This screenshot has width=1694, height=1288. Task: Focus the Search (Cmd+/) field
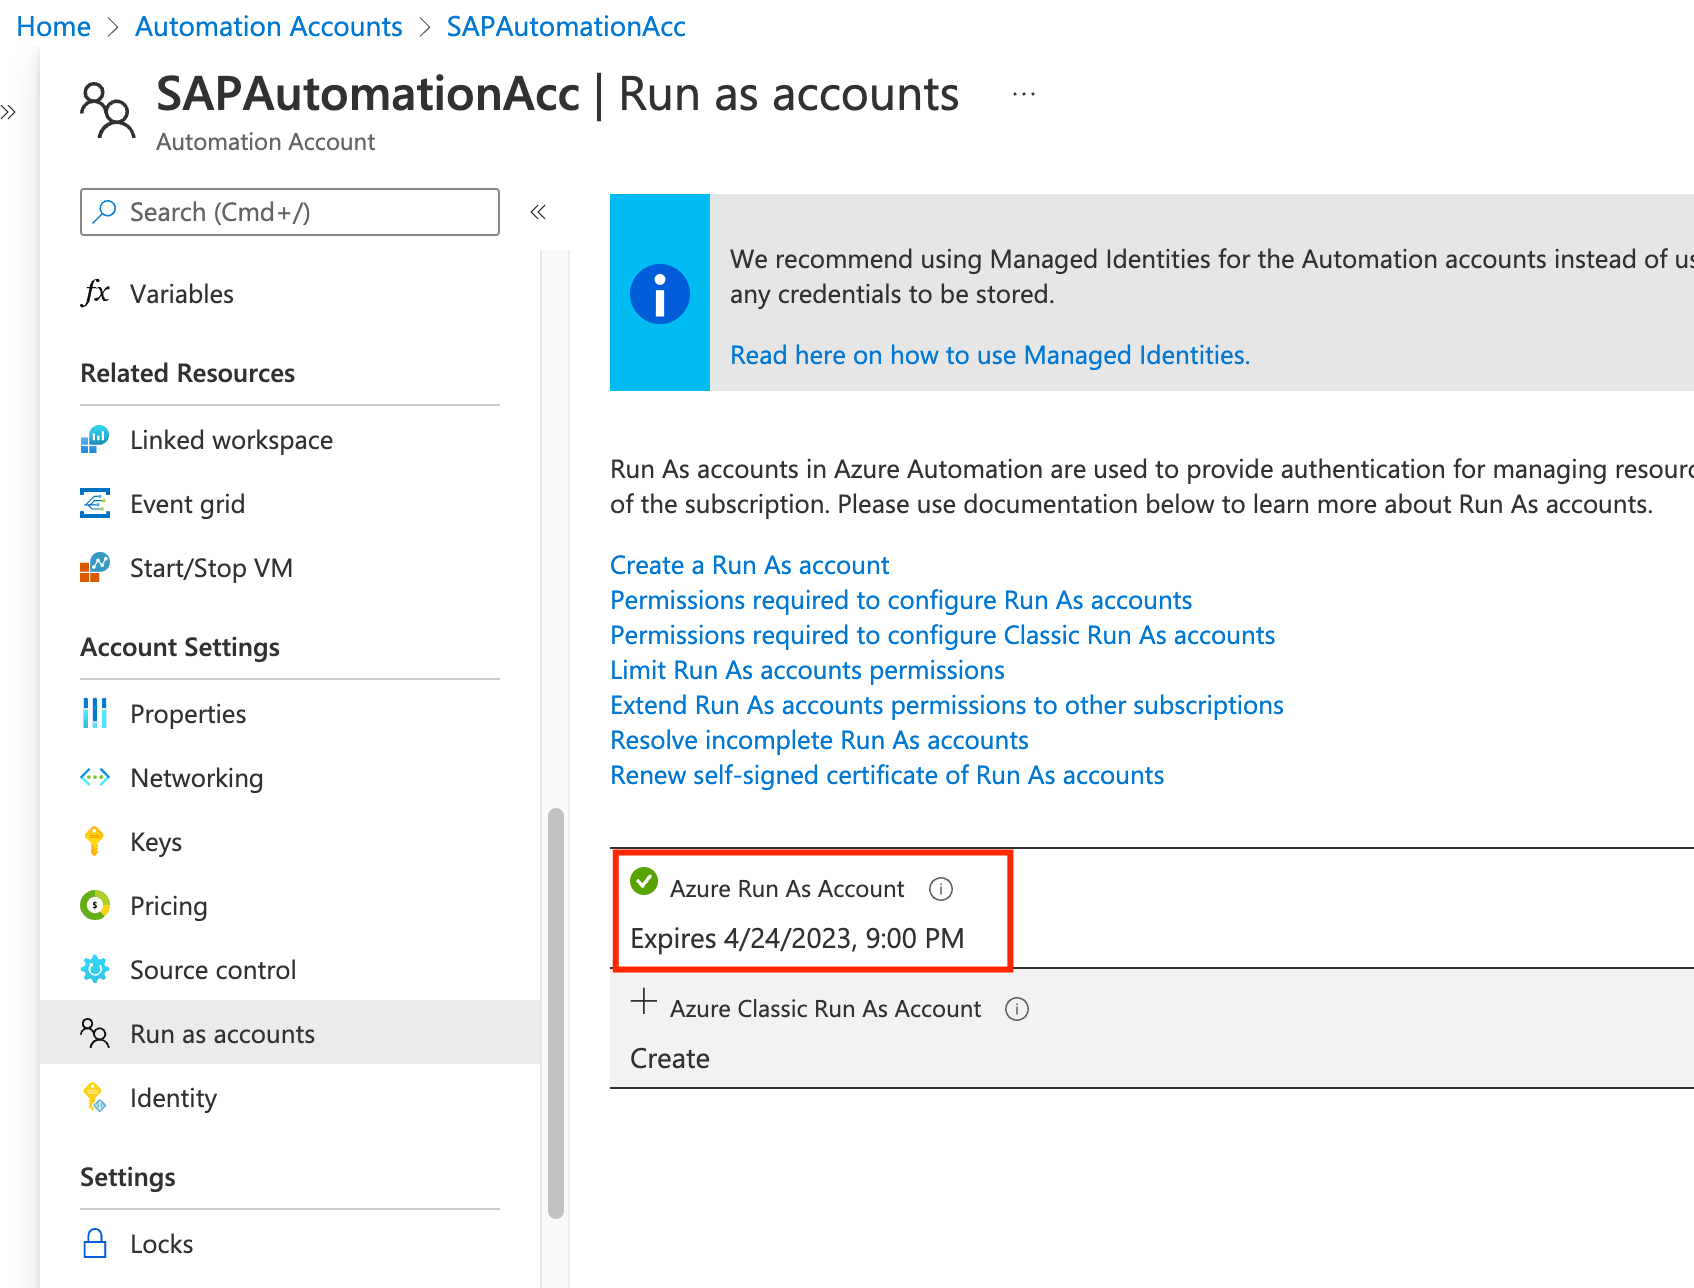(x=290, y=212)
